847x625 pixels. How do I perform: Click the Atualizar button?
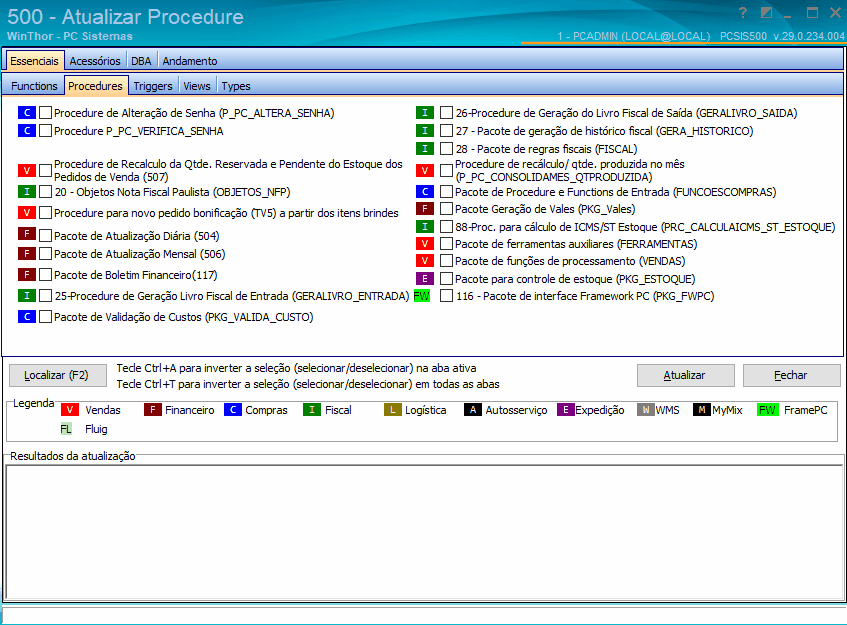(685, 375)
